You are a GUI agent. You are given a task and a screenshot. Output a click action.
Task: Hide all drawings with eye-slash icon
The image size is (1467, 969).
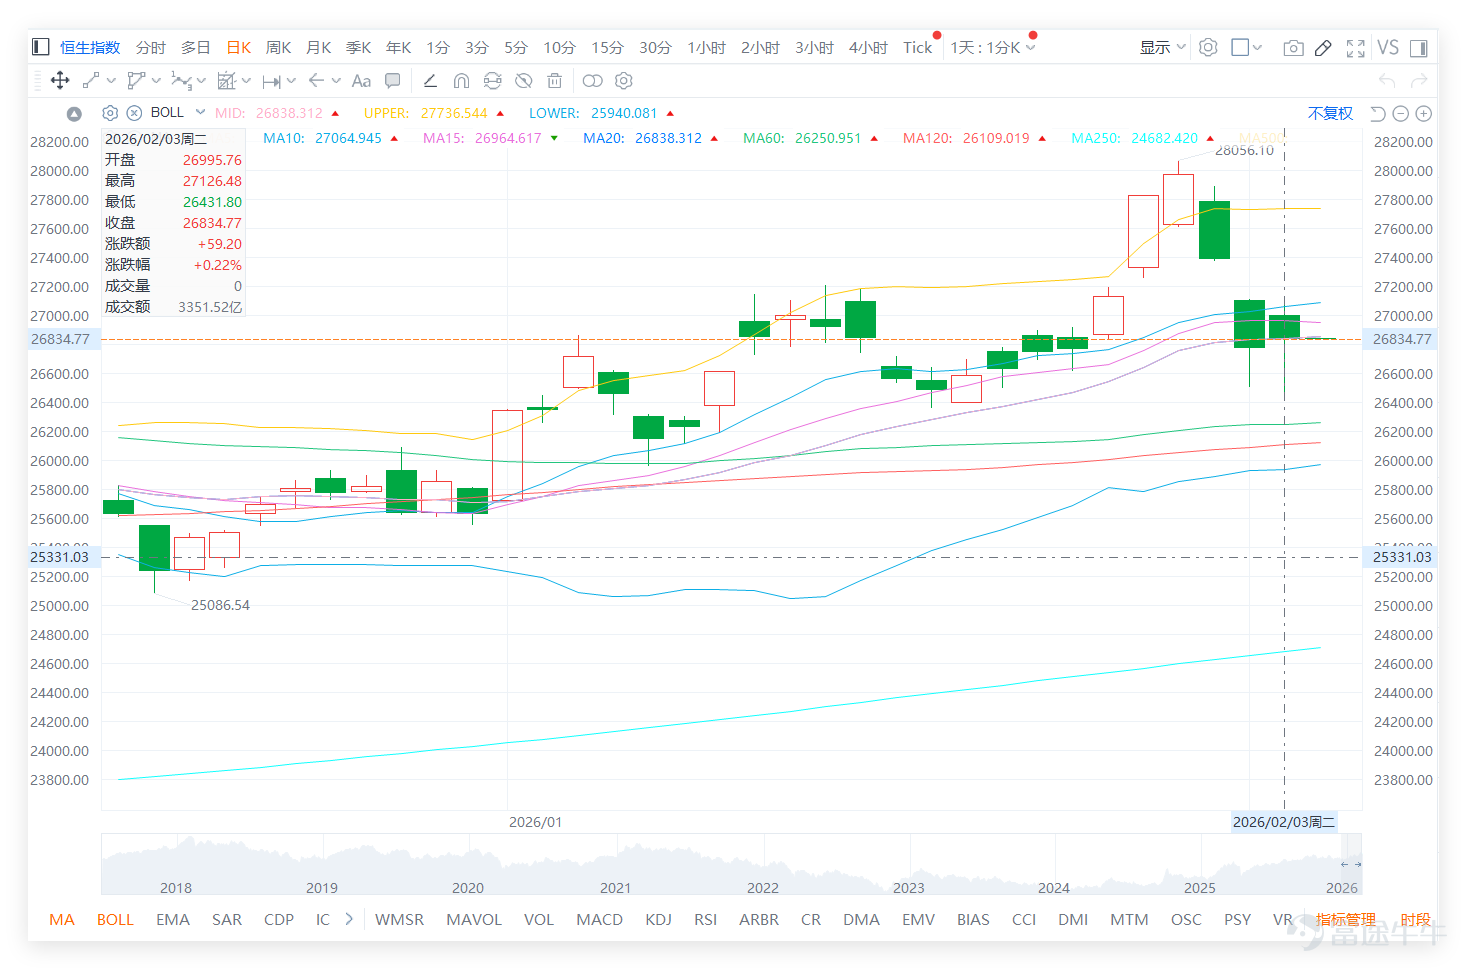coord(523,81)
